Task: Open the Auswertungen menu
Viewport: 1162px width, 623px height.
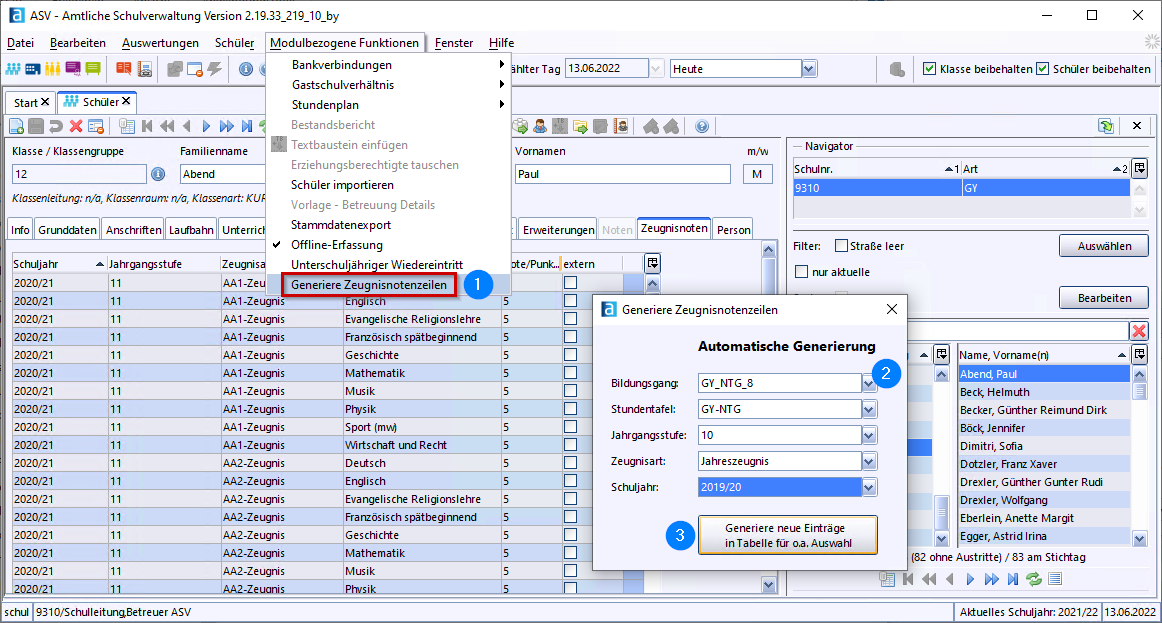Action: 160,43
